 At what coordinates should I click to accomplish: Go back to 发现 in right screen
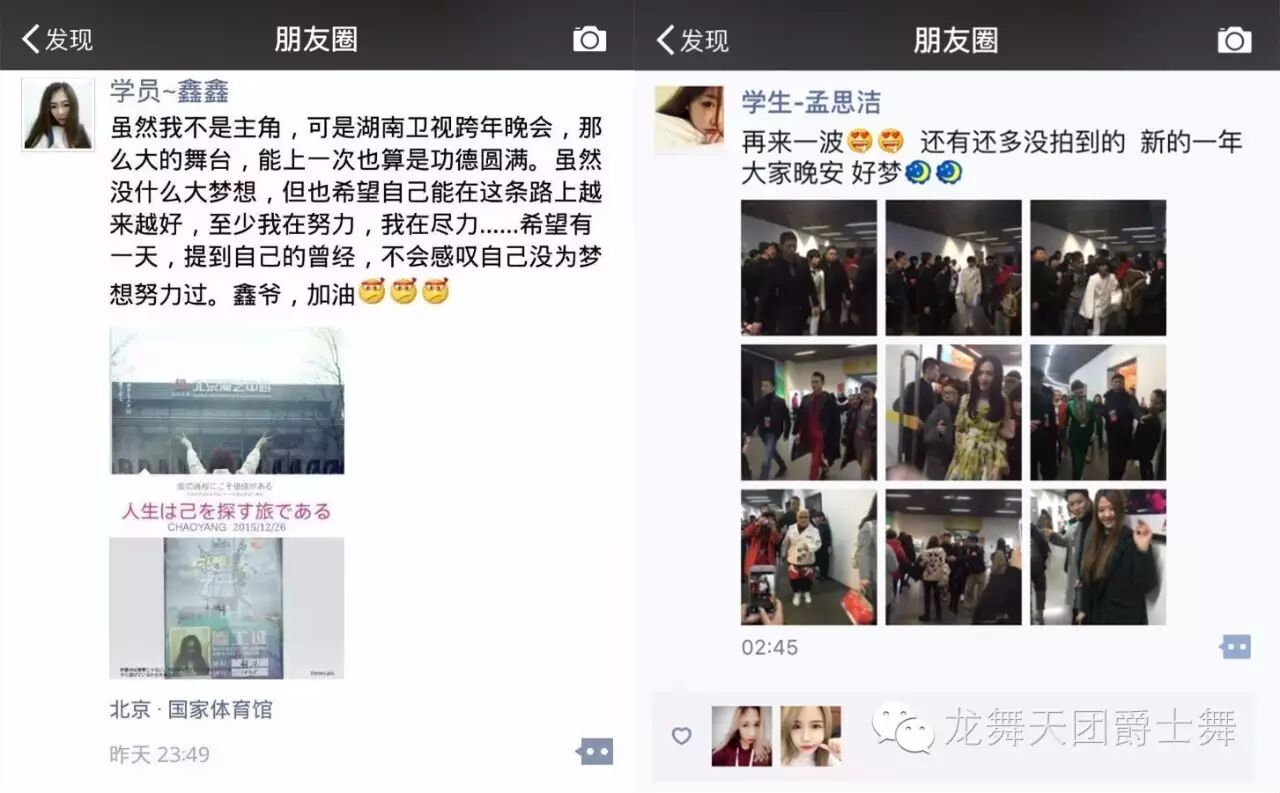click(692, 39)
